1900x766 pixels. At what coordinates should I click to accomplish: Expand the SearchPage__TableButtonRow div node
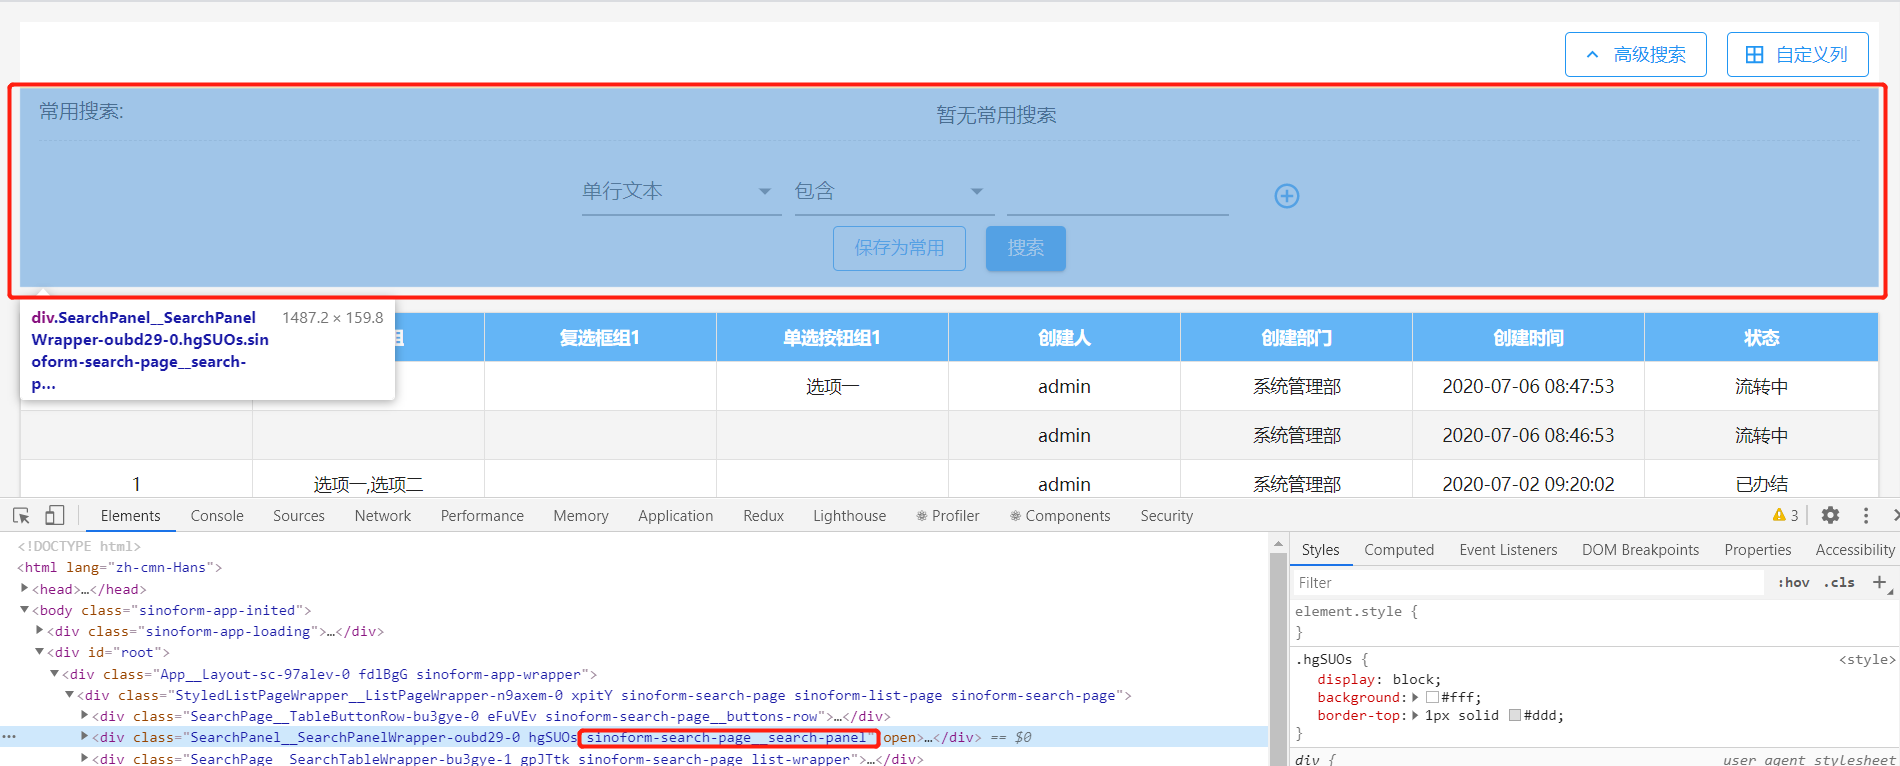coord(84,715)
